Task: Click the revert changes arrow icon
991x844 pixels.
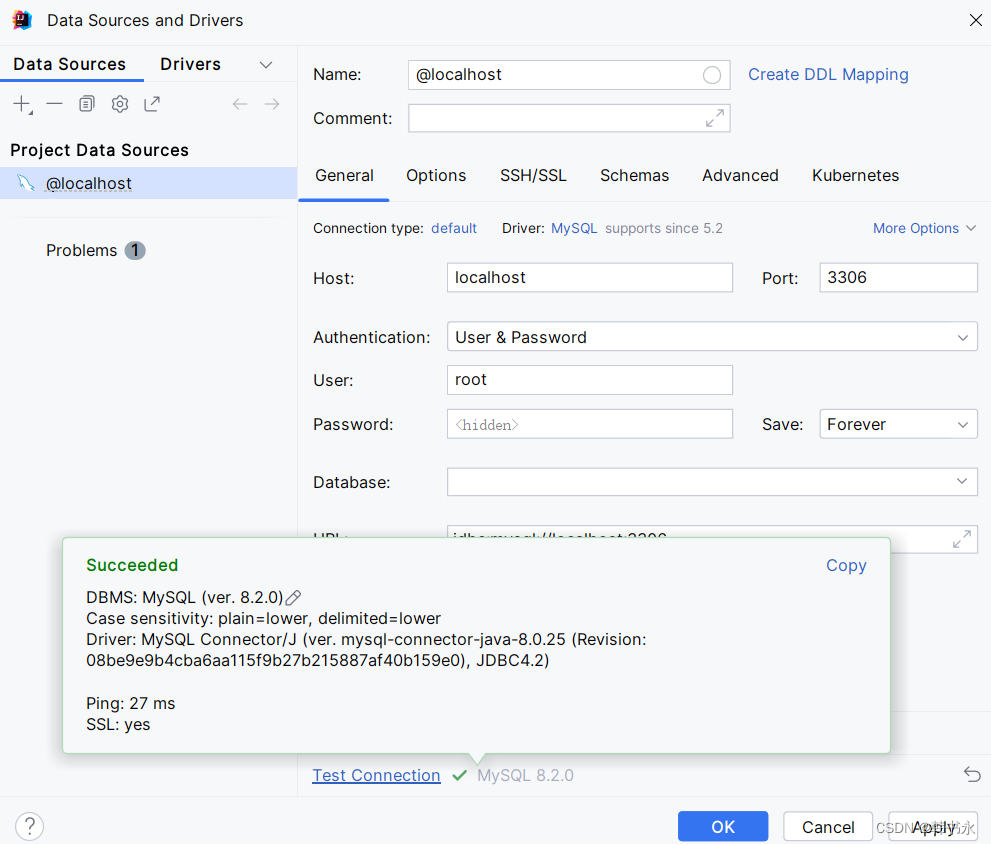Action: point(972,774)
